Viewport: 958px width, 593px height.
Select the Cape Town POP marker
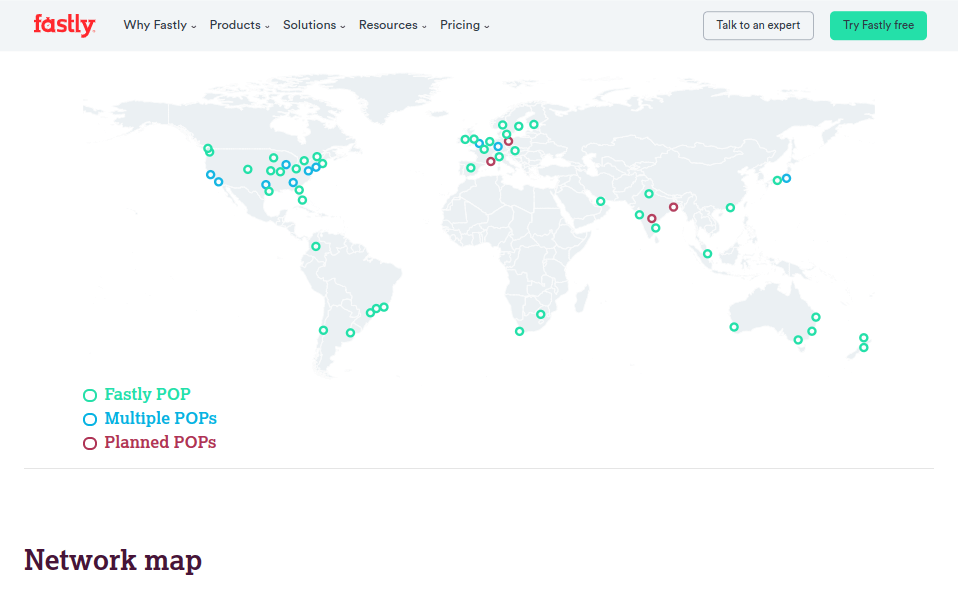click(519, 332)
